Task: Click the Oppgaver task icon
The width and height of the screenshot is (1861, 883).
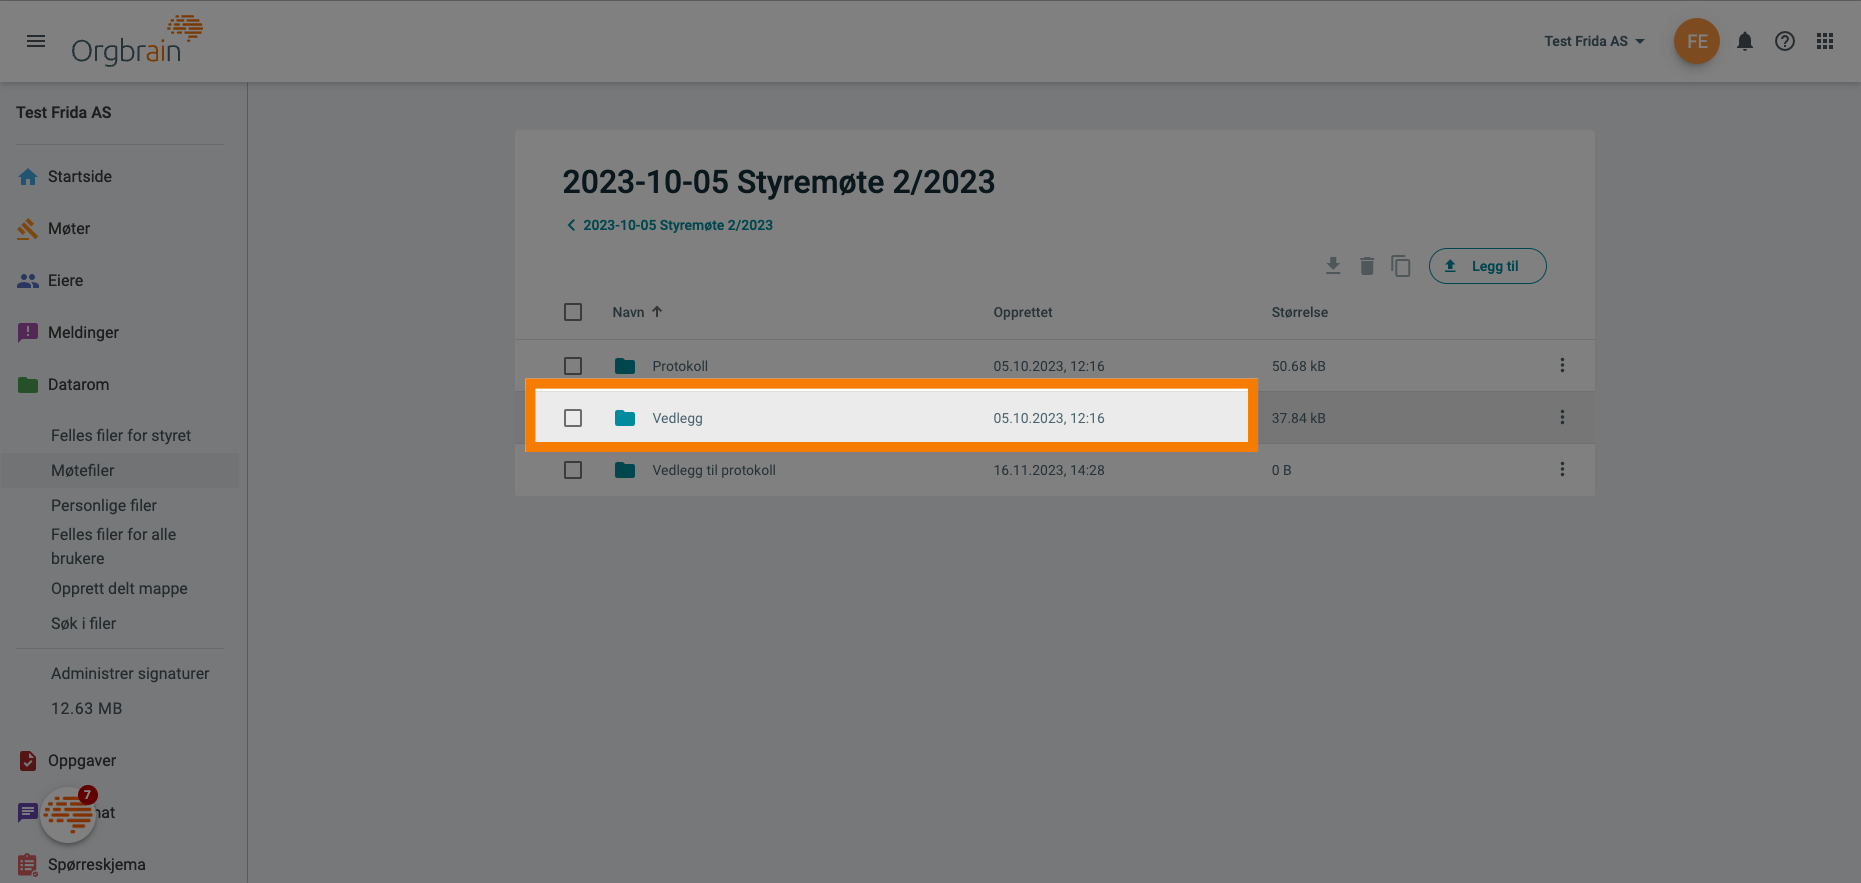Action: [x=28, y=761]
